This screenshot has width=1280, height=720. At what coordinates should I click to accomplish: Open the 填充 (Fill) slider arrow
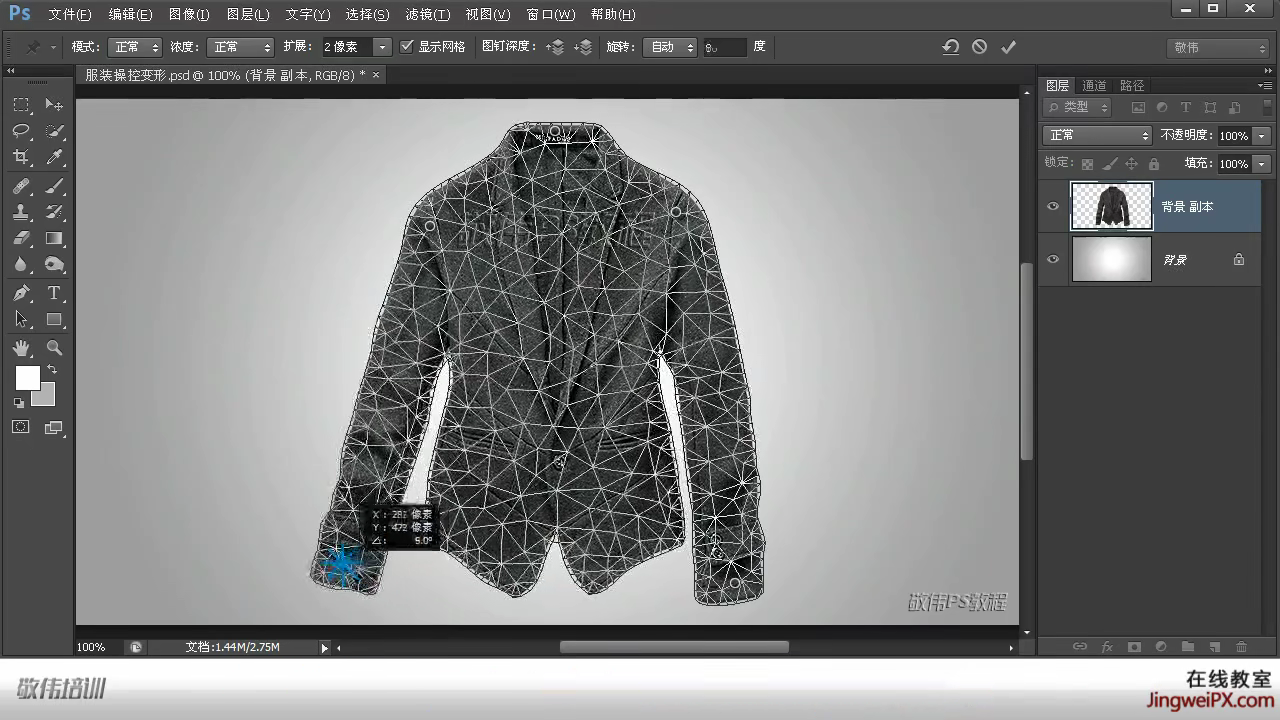pos(1261,164)
